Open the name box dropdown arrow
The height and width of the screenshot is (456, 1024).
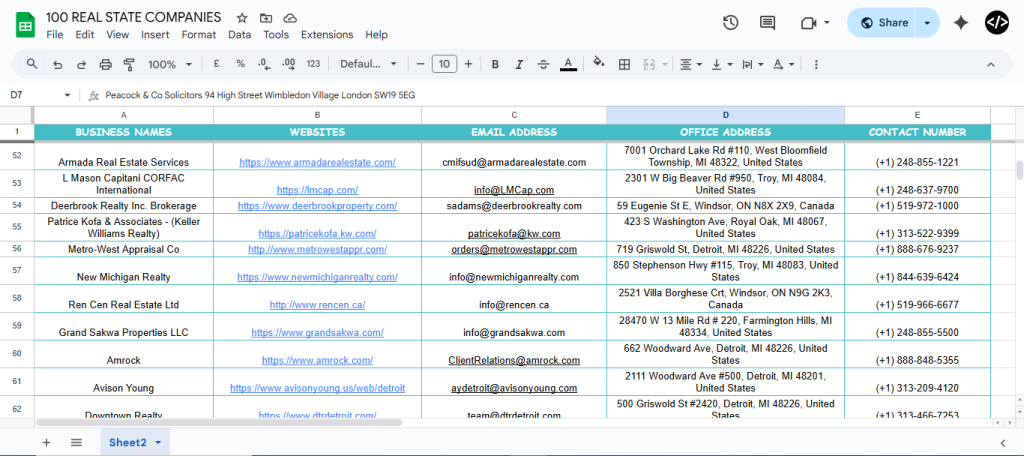click(67, 95)
